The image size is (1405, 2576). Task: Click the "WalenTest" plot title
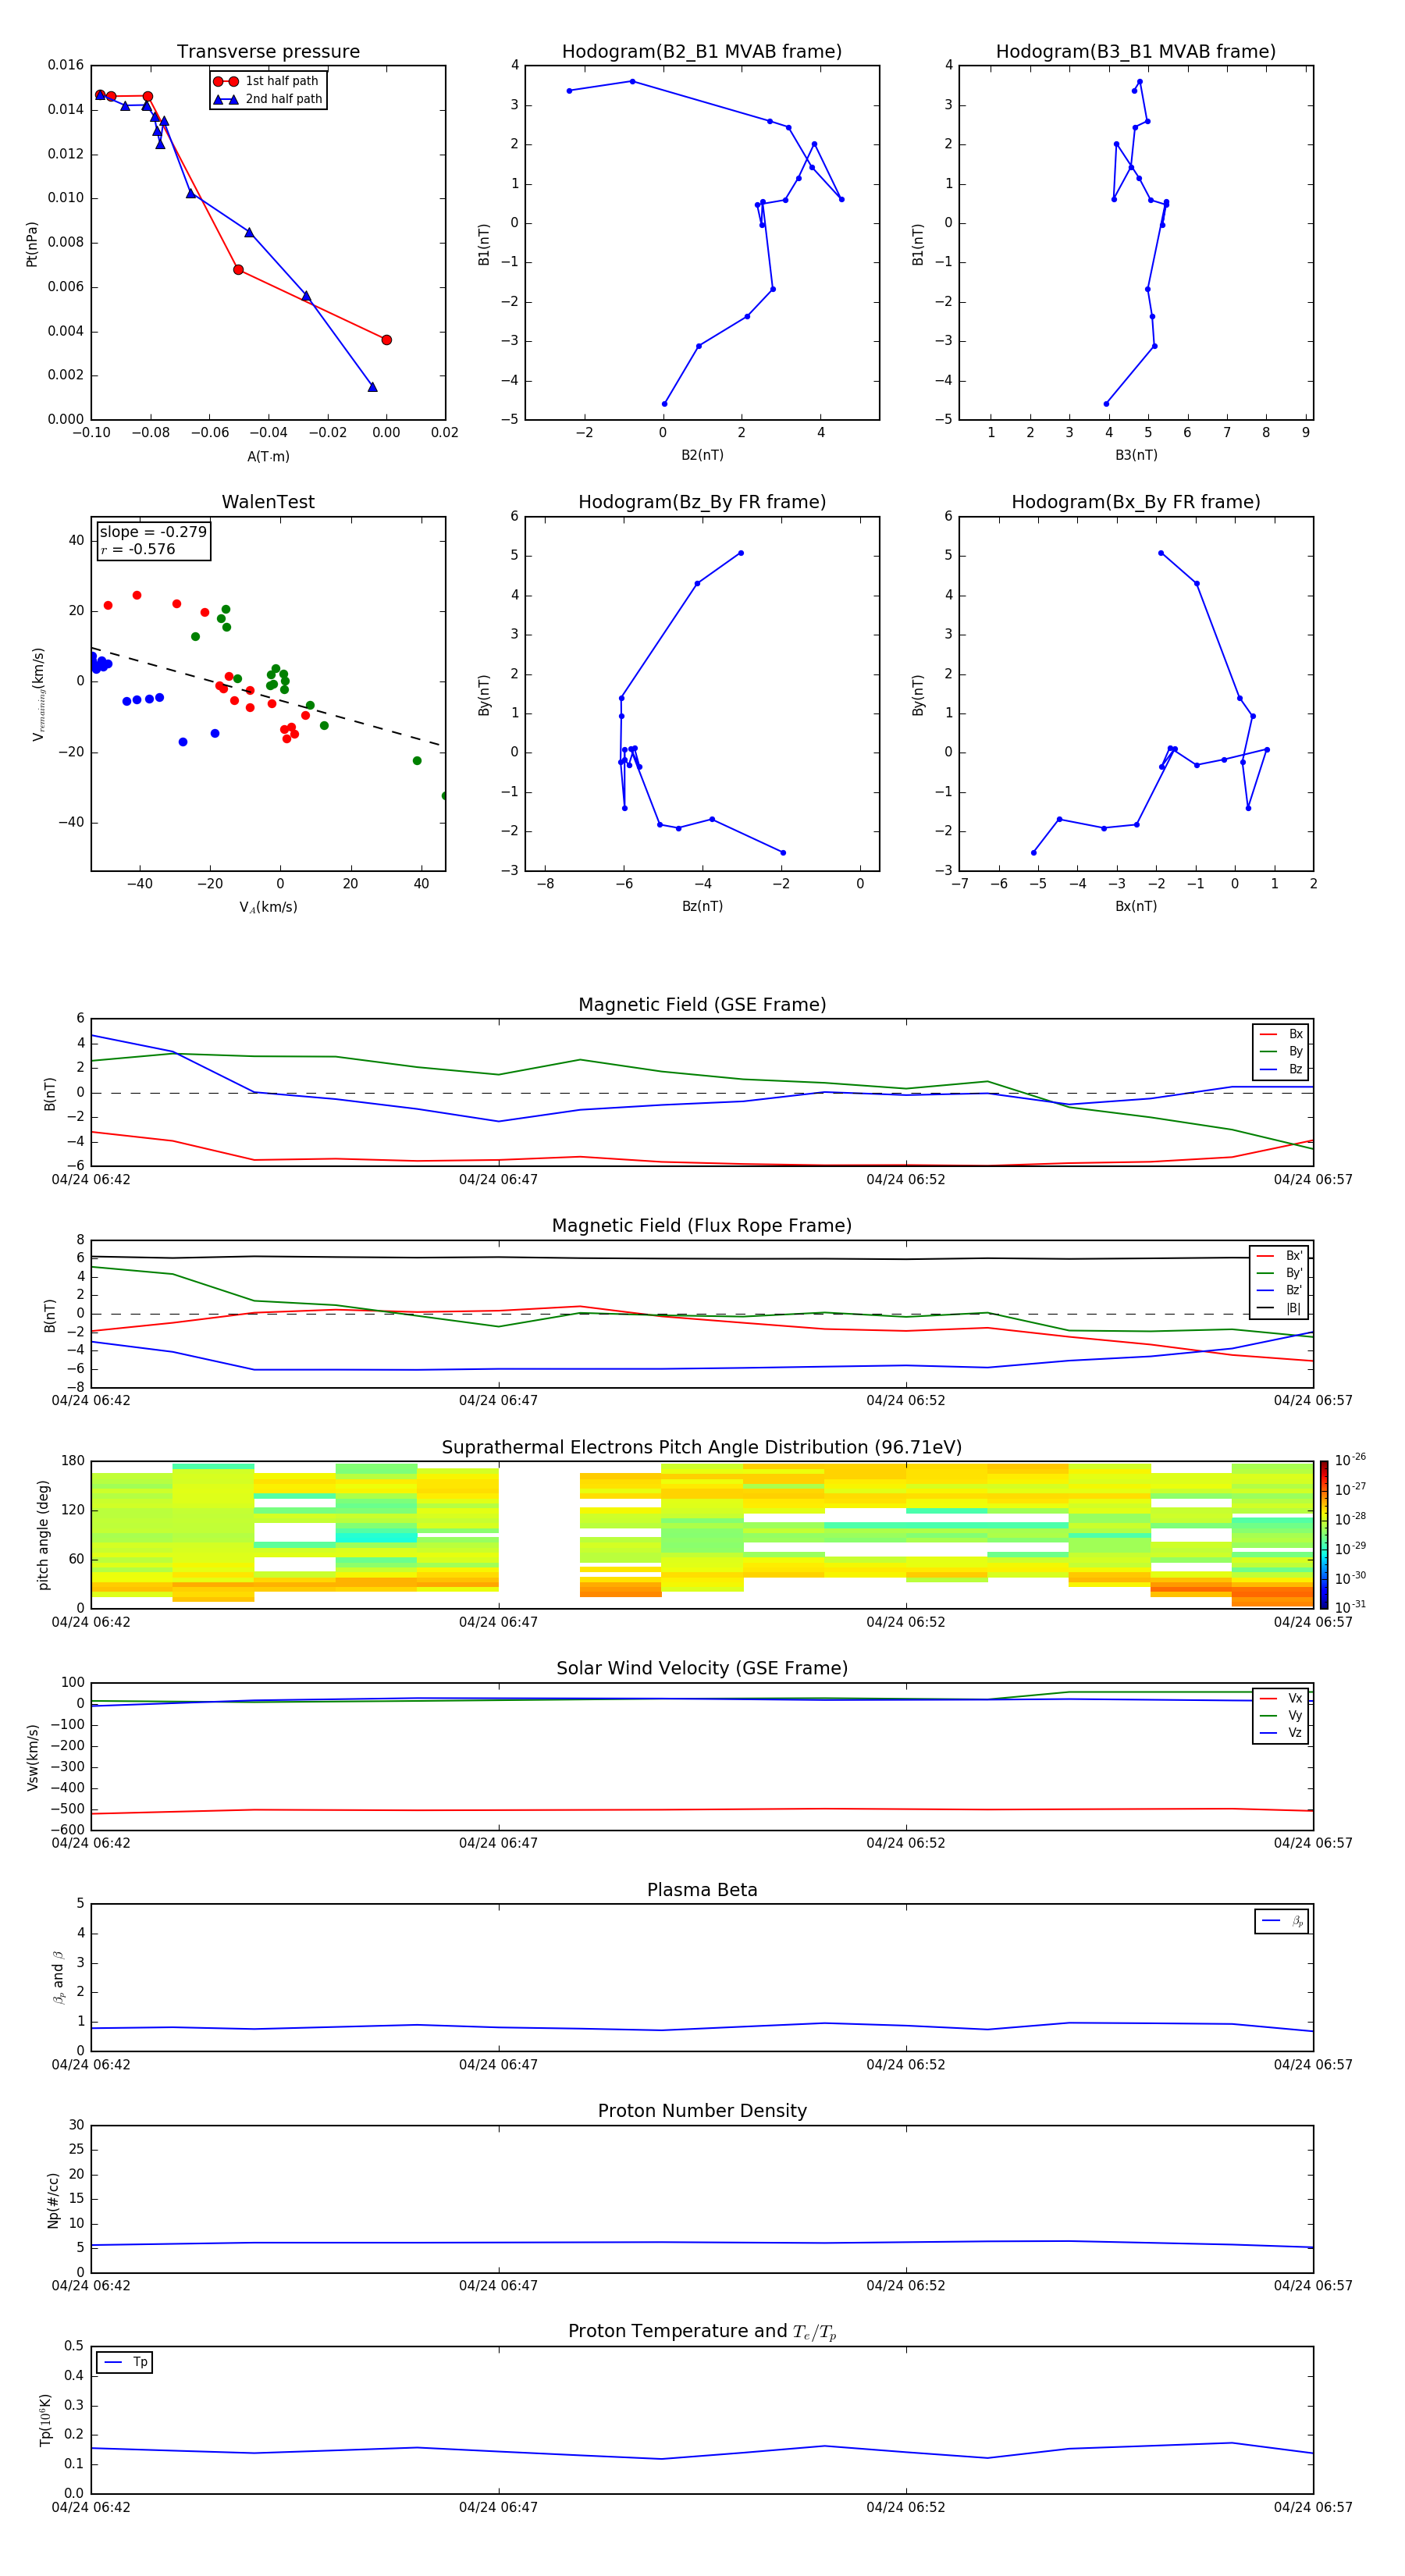click(268, 502)
